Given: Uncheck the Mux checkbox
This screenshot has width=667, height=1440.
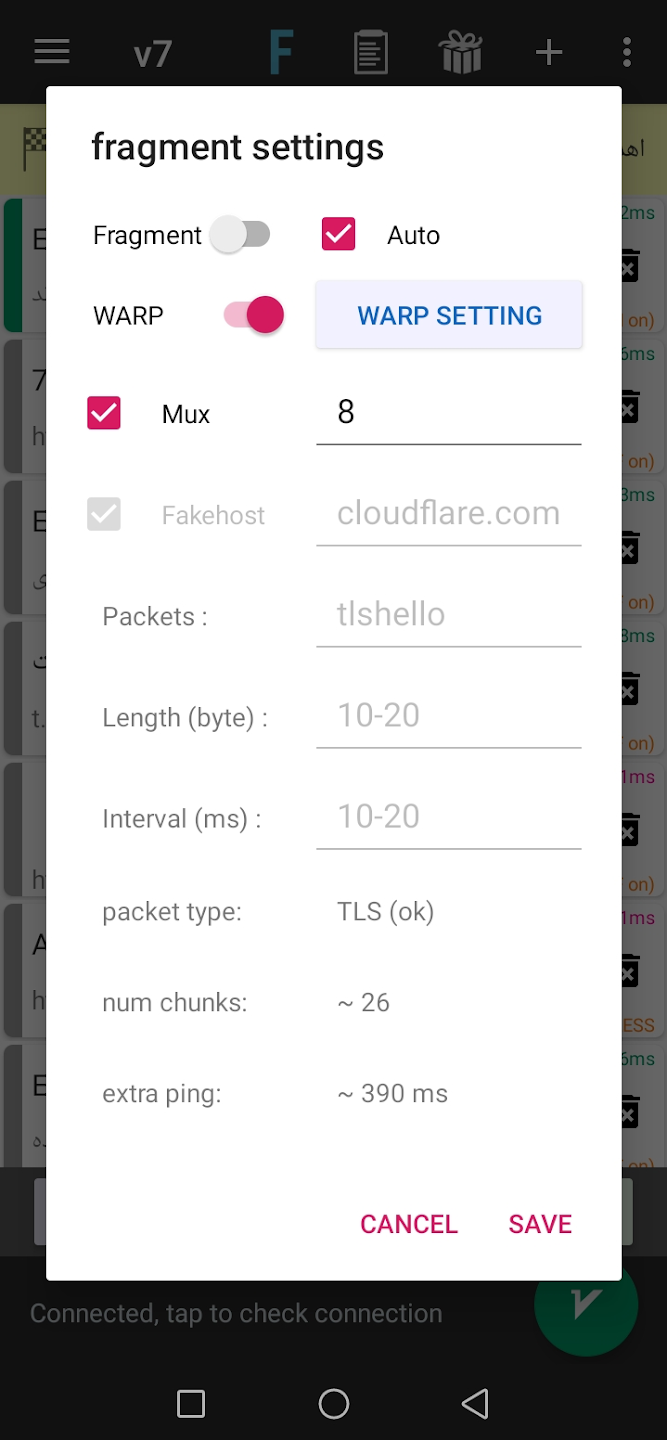Looking at the screenshot, I should click(x=103, y=413).
